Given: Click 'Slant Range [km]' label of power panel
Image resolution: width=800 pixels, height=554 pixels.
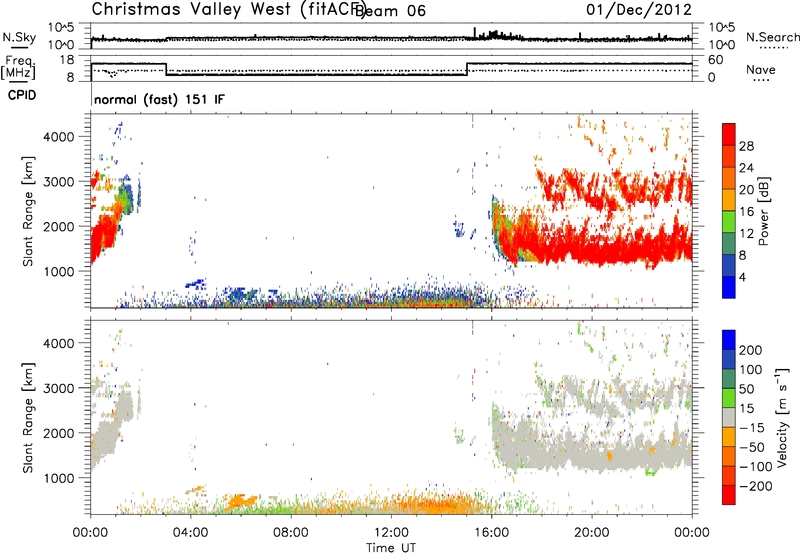Looking at the screenshot, I should [28, 211].
